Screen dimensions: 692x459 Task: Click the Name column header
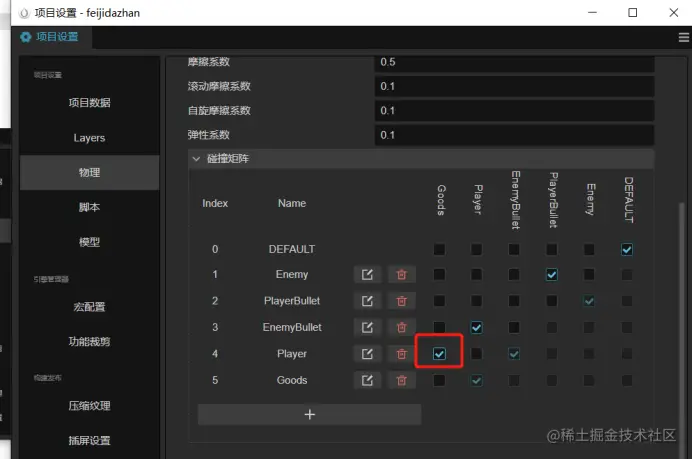click(x=292, y=203)
